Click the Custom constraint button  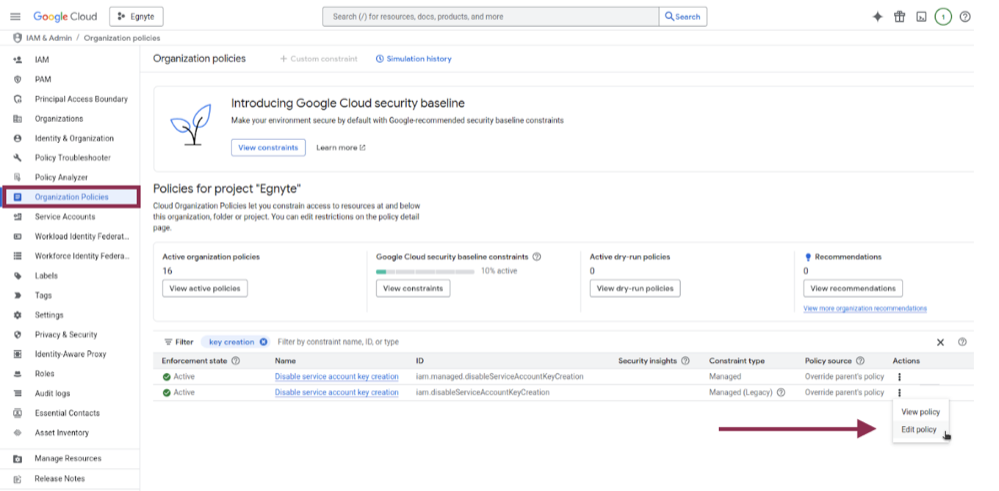pos(319,59)
